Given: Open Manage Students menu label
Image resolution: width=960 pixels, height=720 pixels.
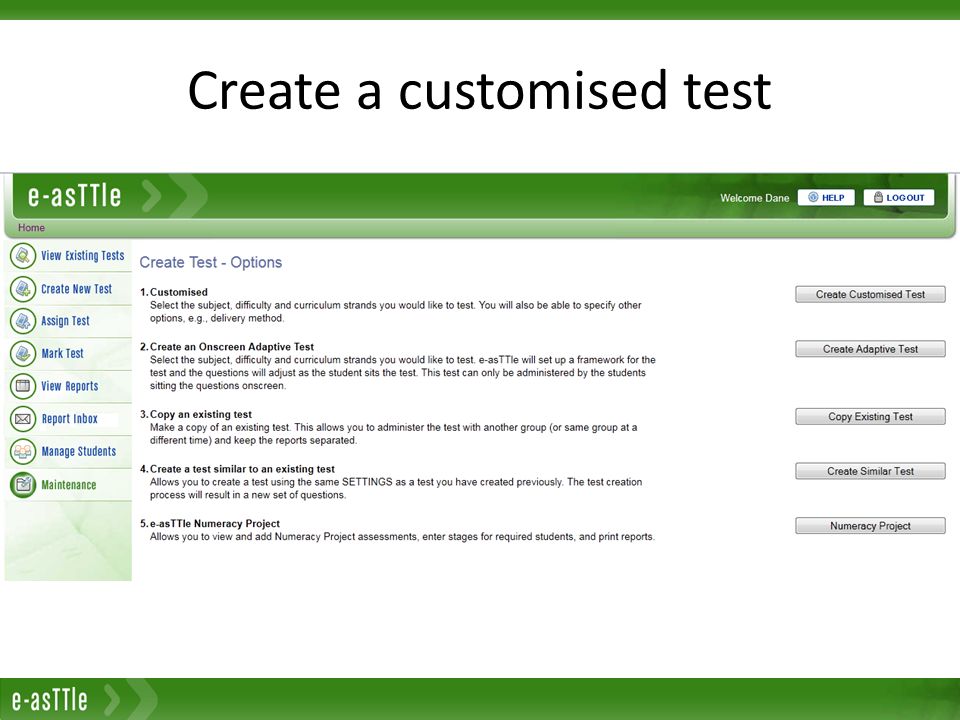Looking at the screenshot, I should pos(79,451).
